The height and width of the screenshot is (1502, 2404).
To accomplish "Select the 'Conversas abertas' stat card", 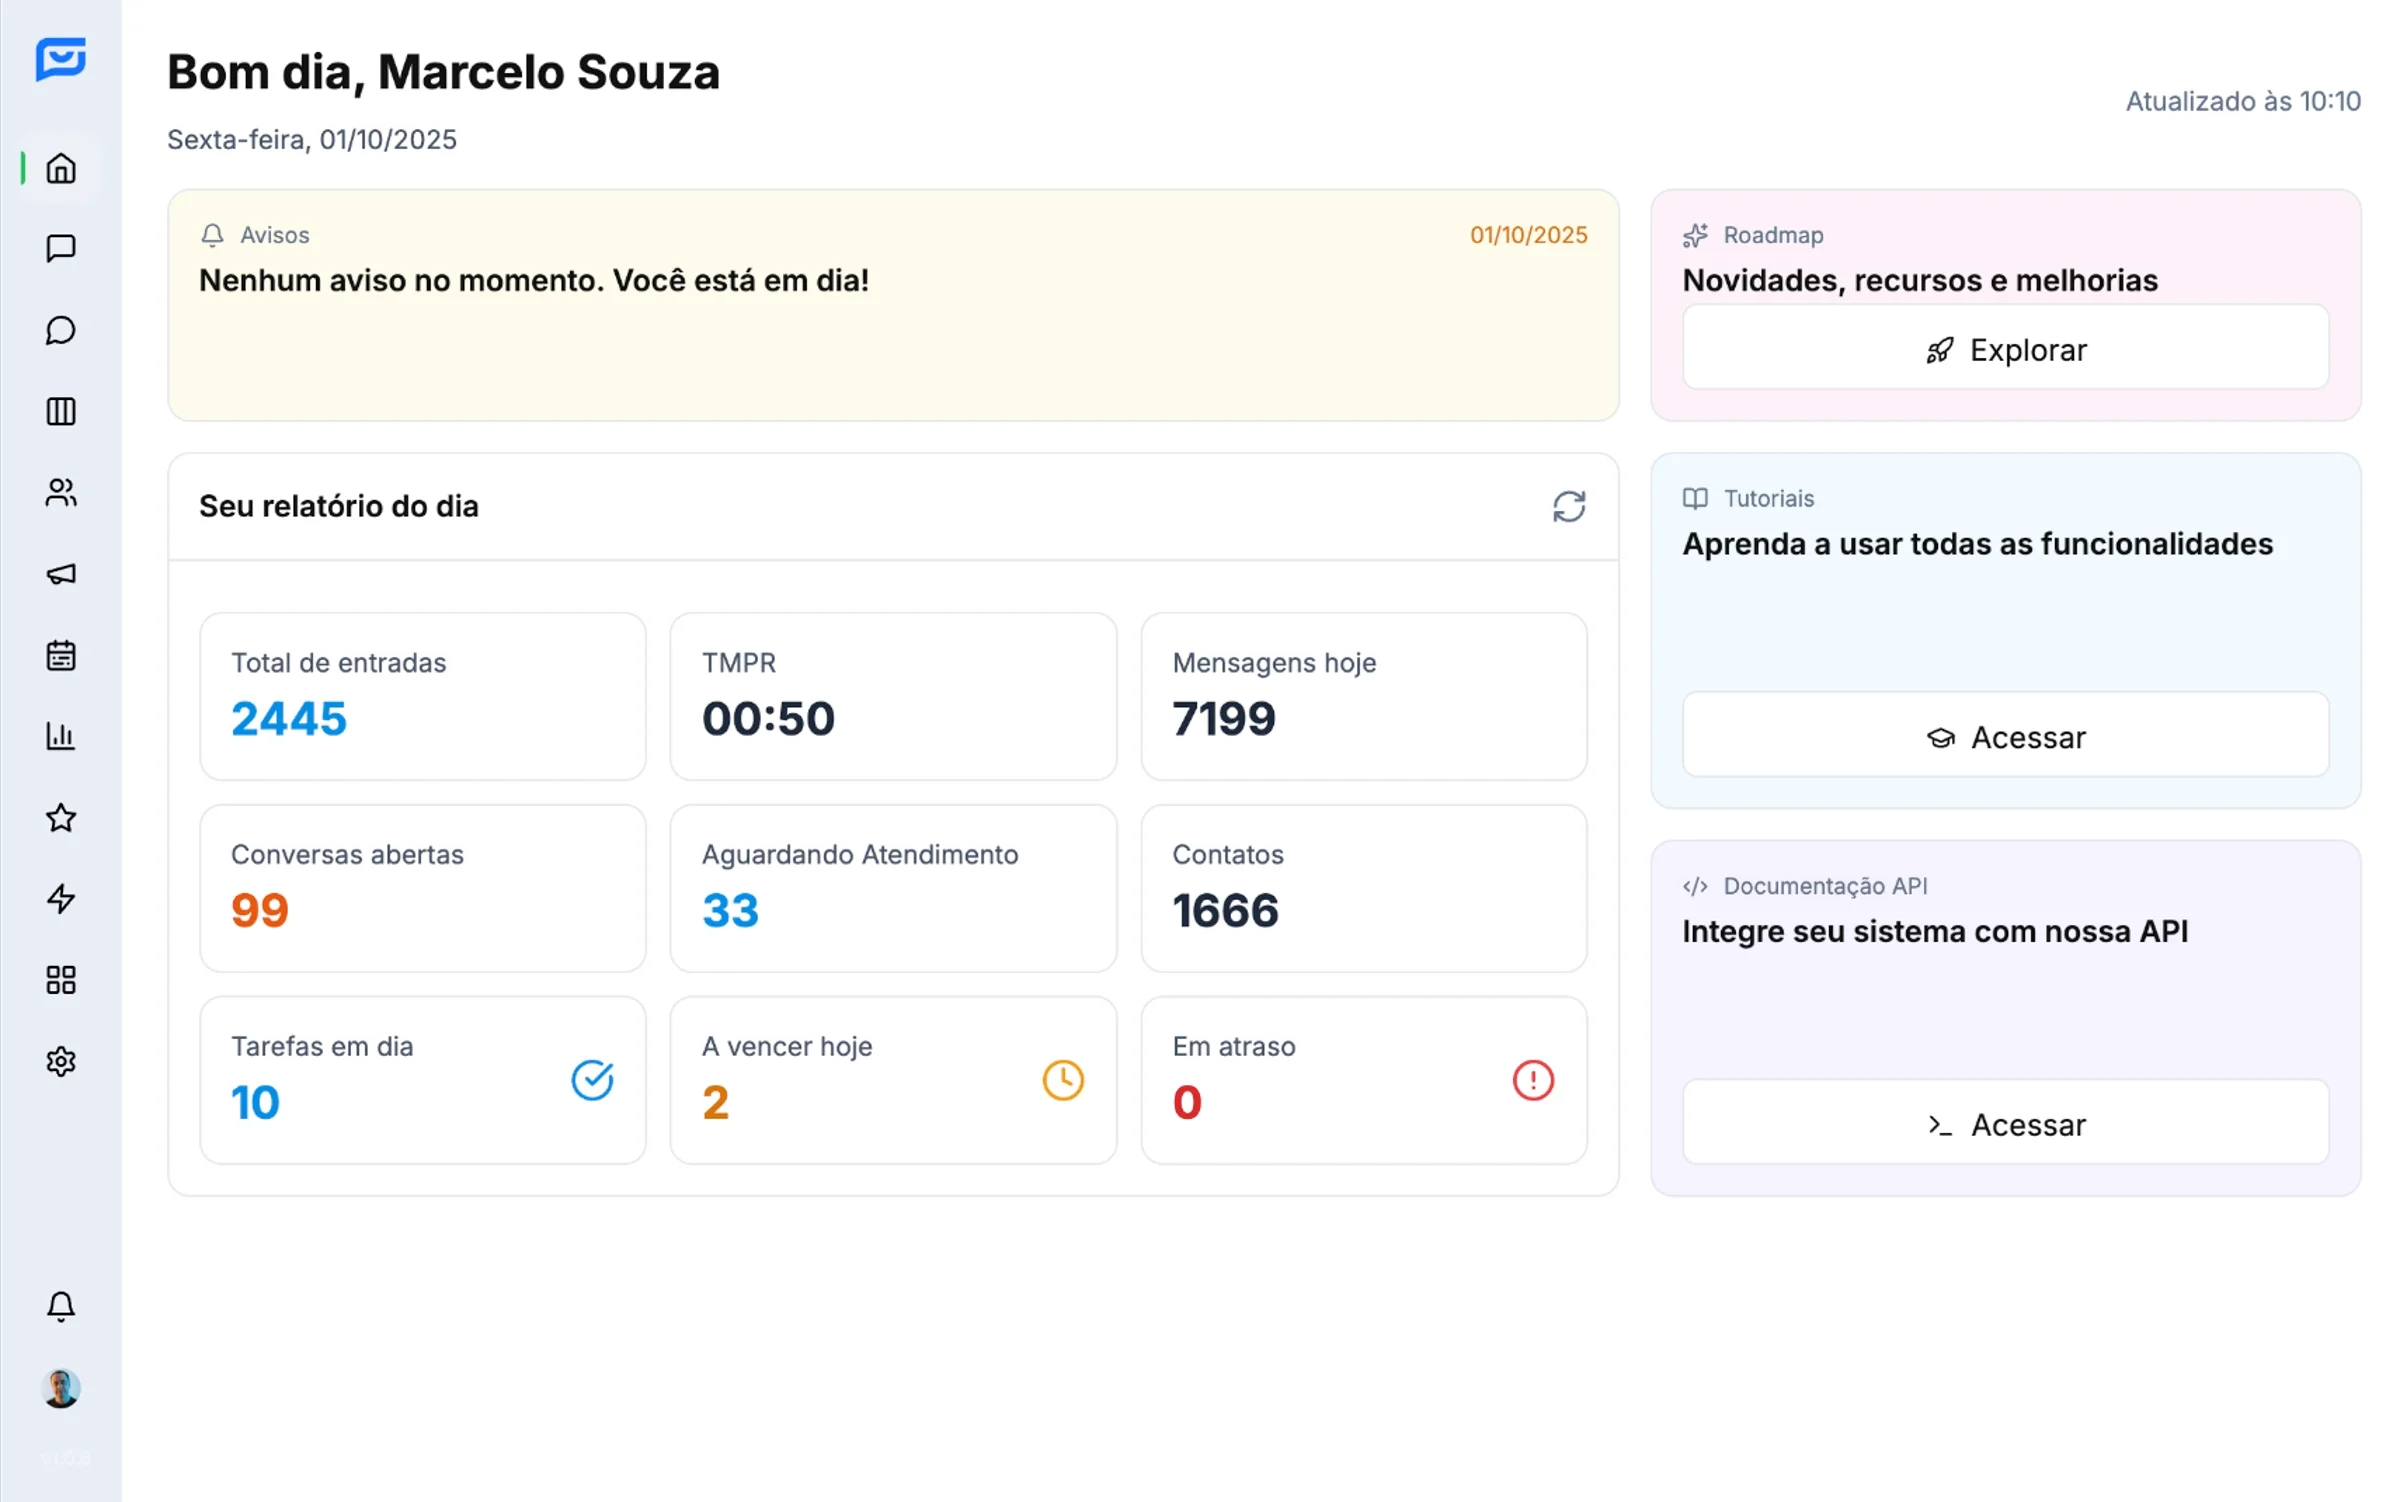I will (x=423, y=888).
